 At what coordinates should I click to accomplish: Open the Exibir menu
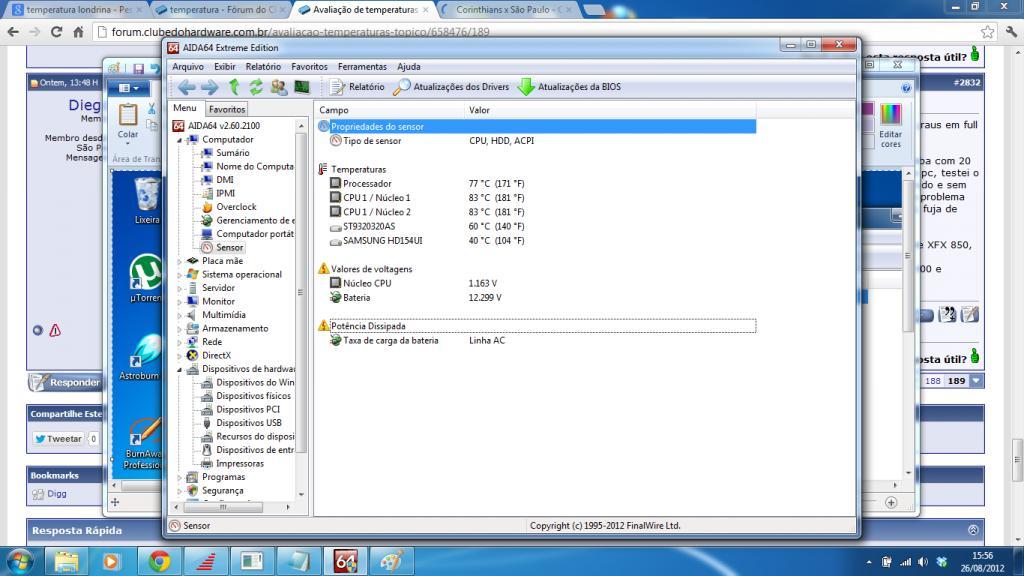coord(225,67)
